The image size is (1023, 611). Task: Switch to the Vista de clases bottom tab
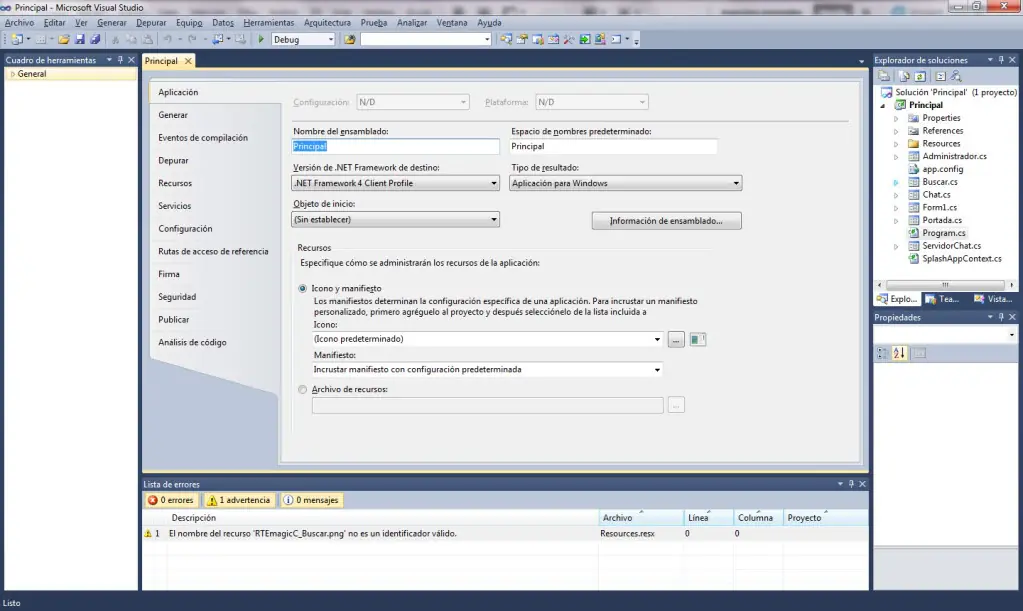(x=993, y=299)
